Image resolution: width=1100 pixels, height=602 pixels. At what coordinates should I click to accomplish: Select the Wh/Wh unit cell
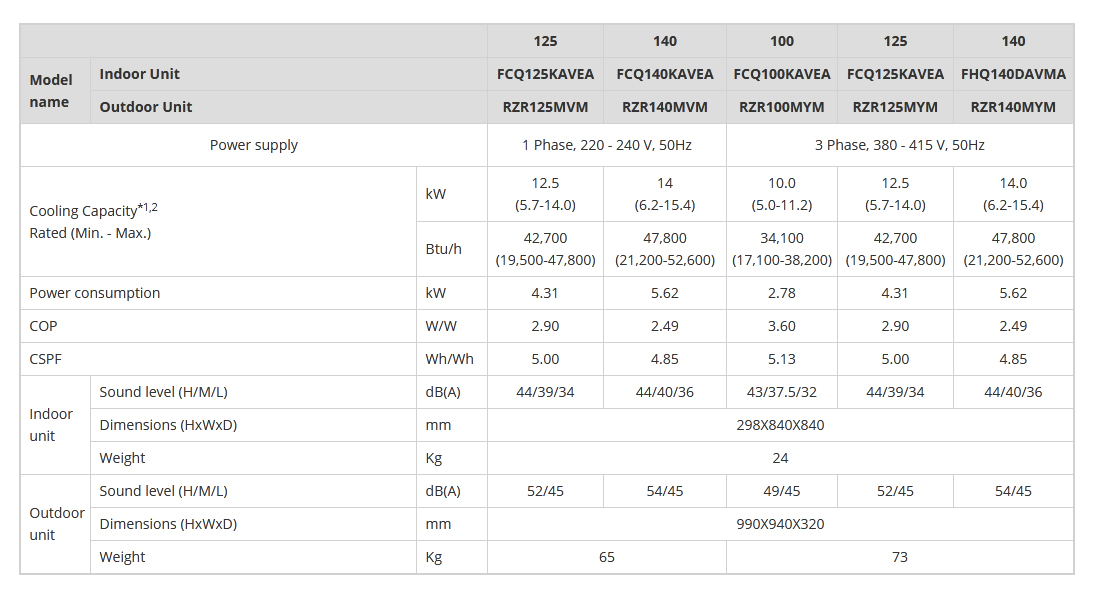tap(450, 359)
